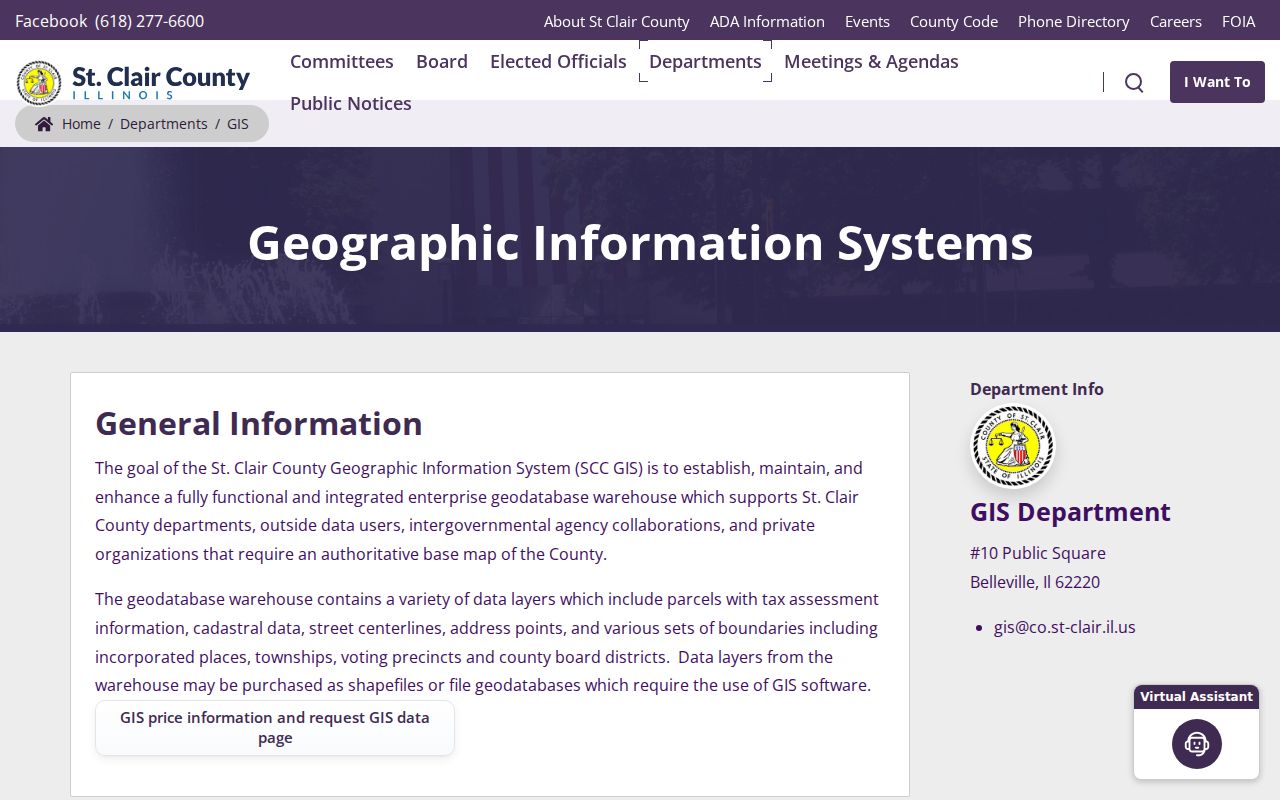This screenshot has width=1280, height=800.
Task: Open Meetings & Agendas menu
Action: (871, 61)
